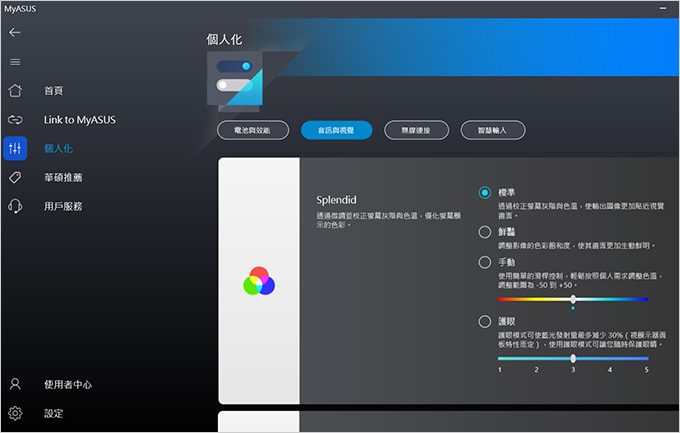
Task: Select the 鮮豔 radio button
Action: click(x=484, y=232)
